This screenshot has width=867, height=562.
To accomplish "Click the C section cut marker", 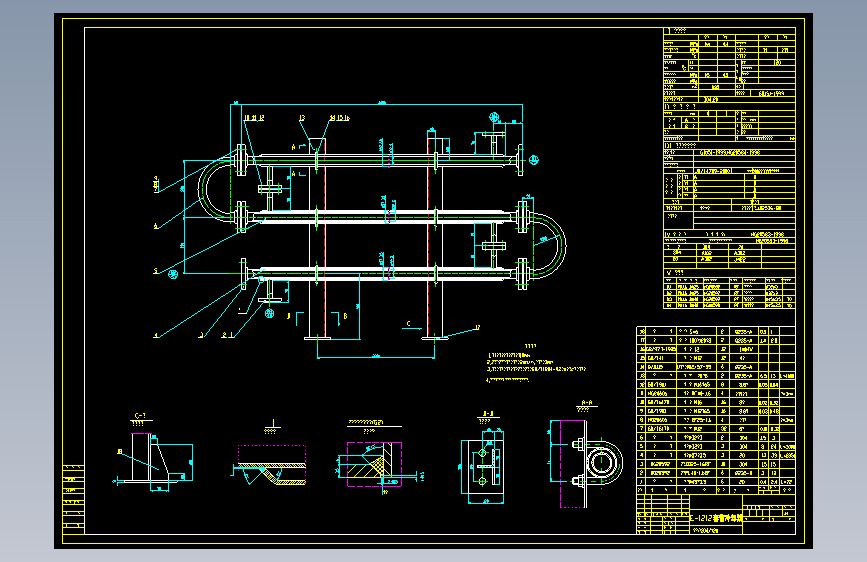I will pyautogui.click(x=411, y=326).
